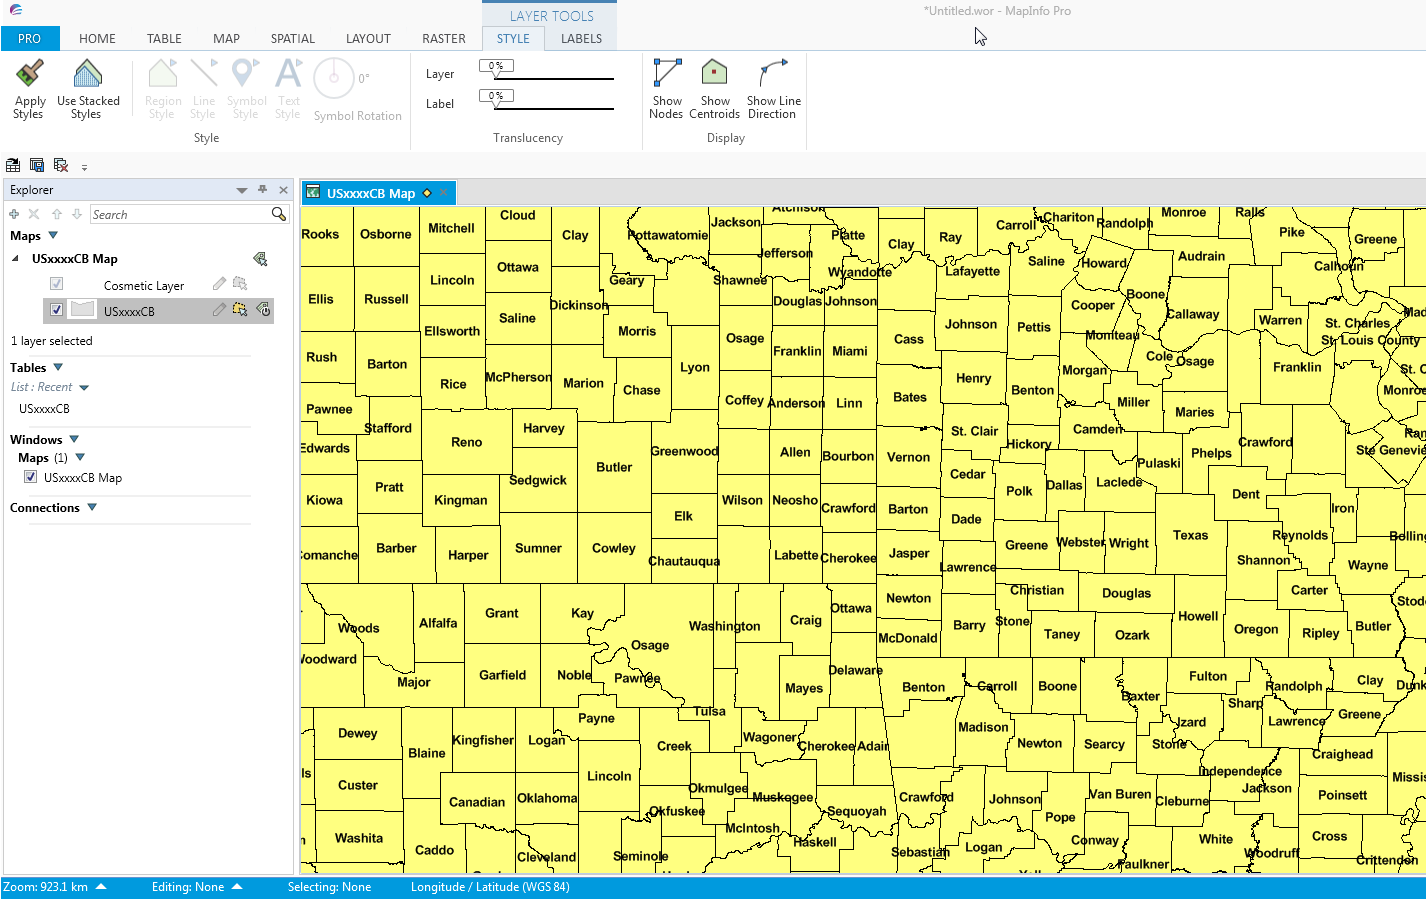Screen dimensions: 1426x899
Task: Open the Explorer panel options dropdown
Action: click(241, 190)
